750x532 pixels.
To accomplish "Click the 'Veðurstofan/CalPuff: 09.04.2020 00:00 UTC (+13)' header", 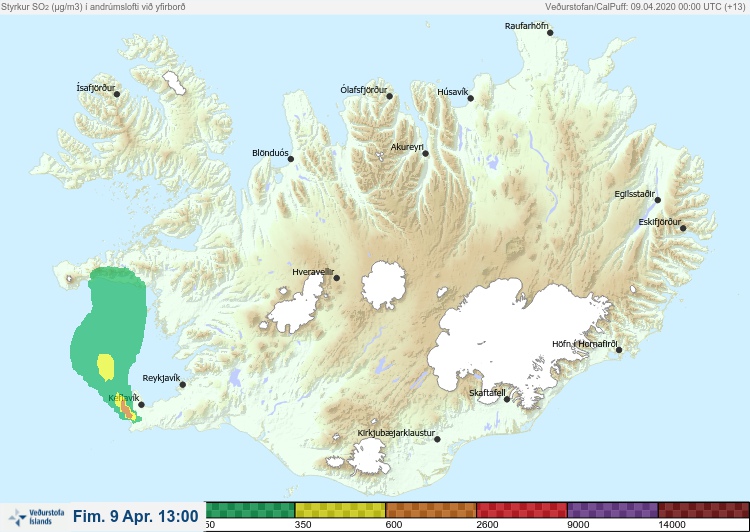I will coord(645,7).
